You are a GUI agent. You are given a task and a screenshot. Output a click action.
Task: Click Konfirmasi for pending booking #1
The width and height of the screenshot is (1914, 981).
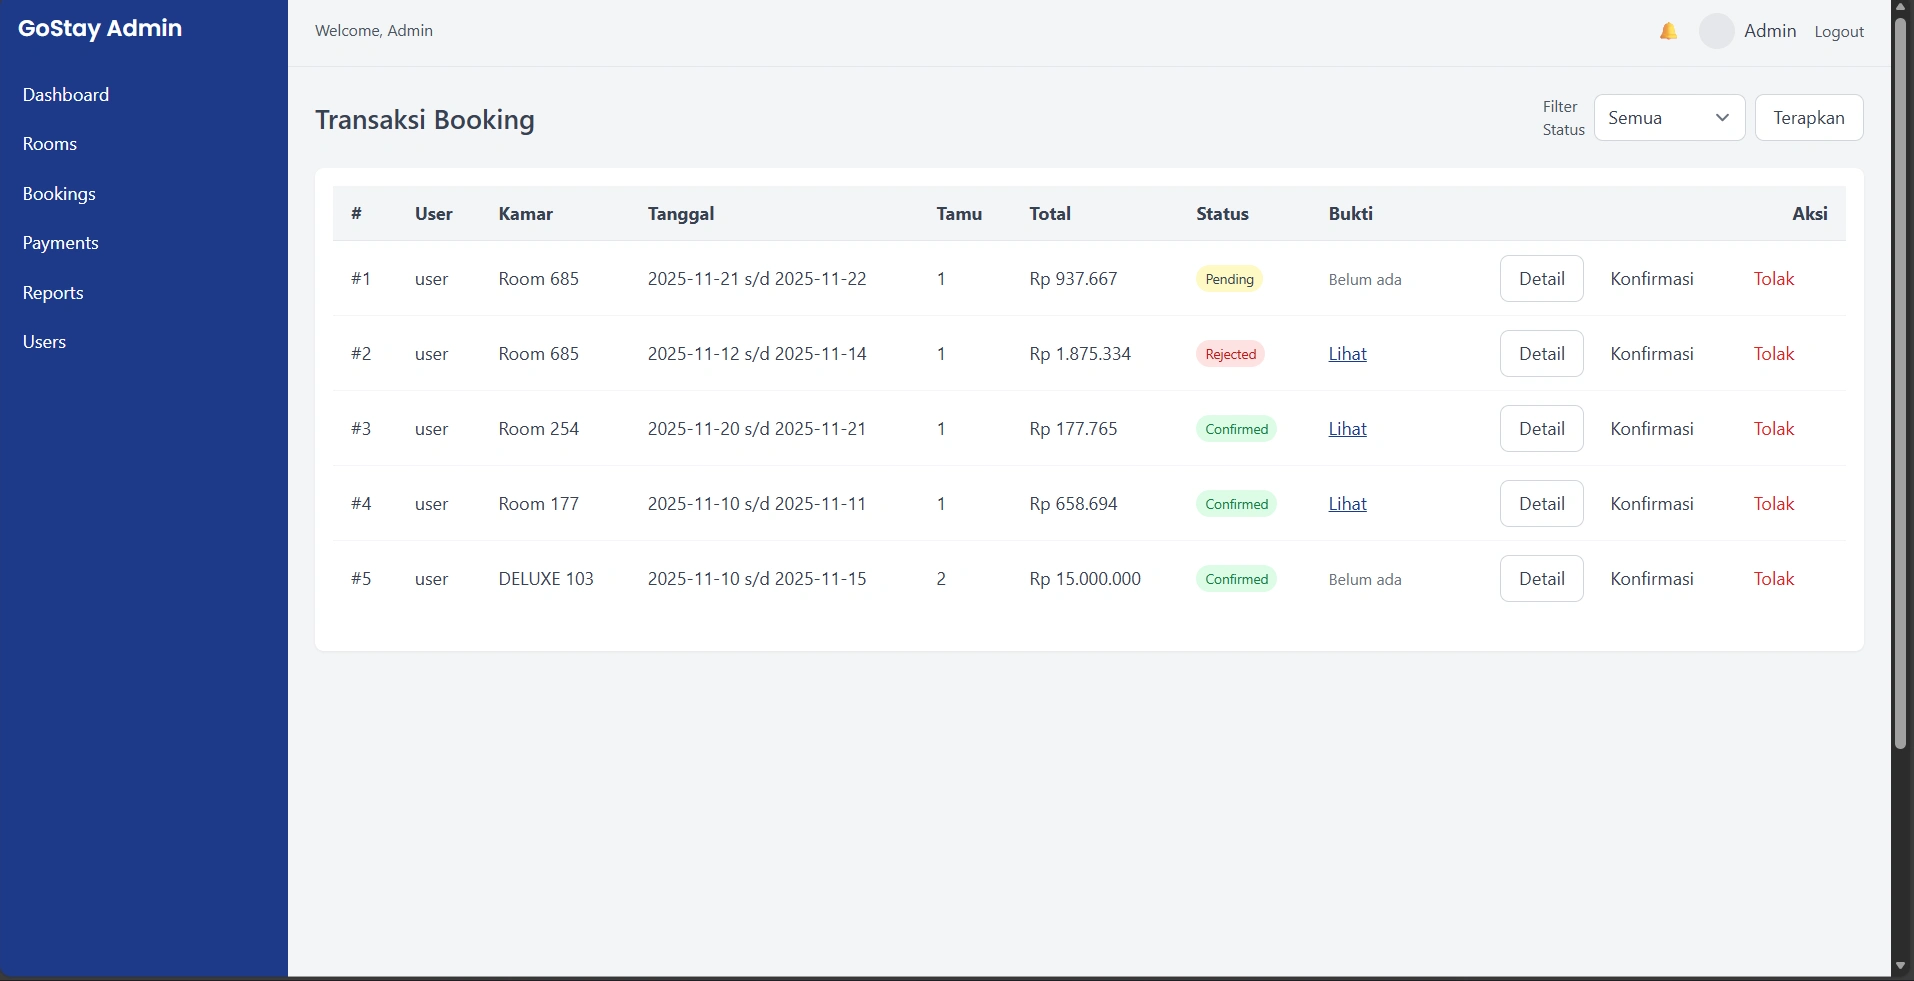point(1651,279)
